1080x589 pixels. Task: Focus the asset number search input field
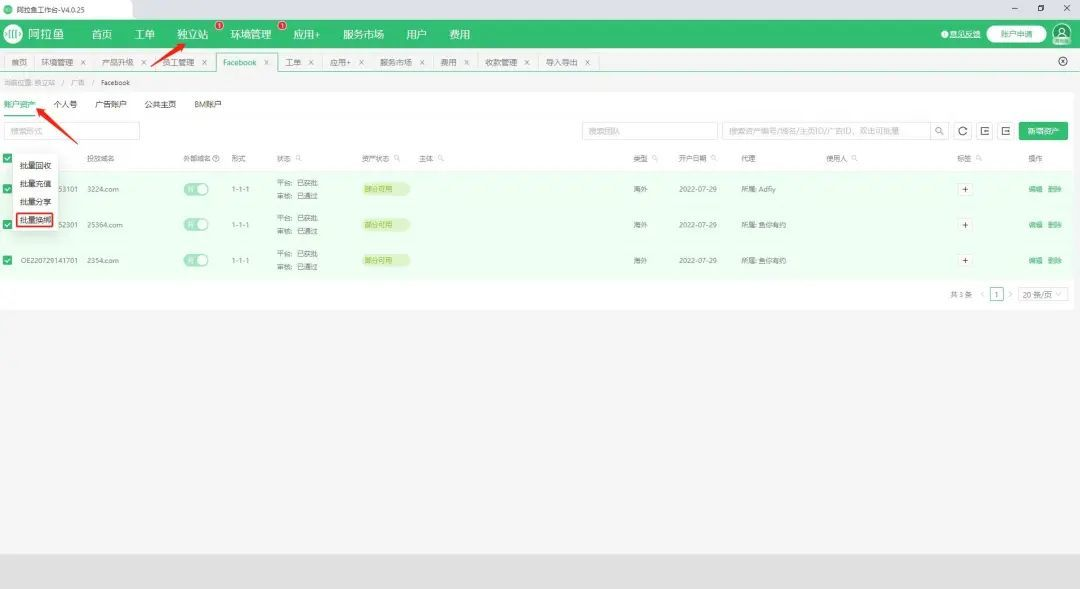coord(827,131)
